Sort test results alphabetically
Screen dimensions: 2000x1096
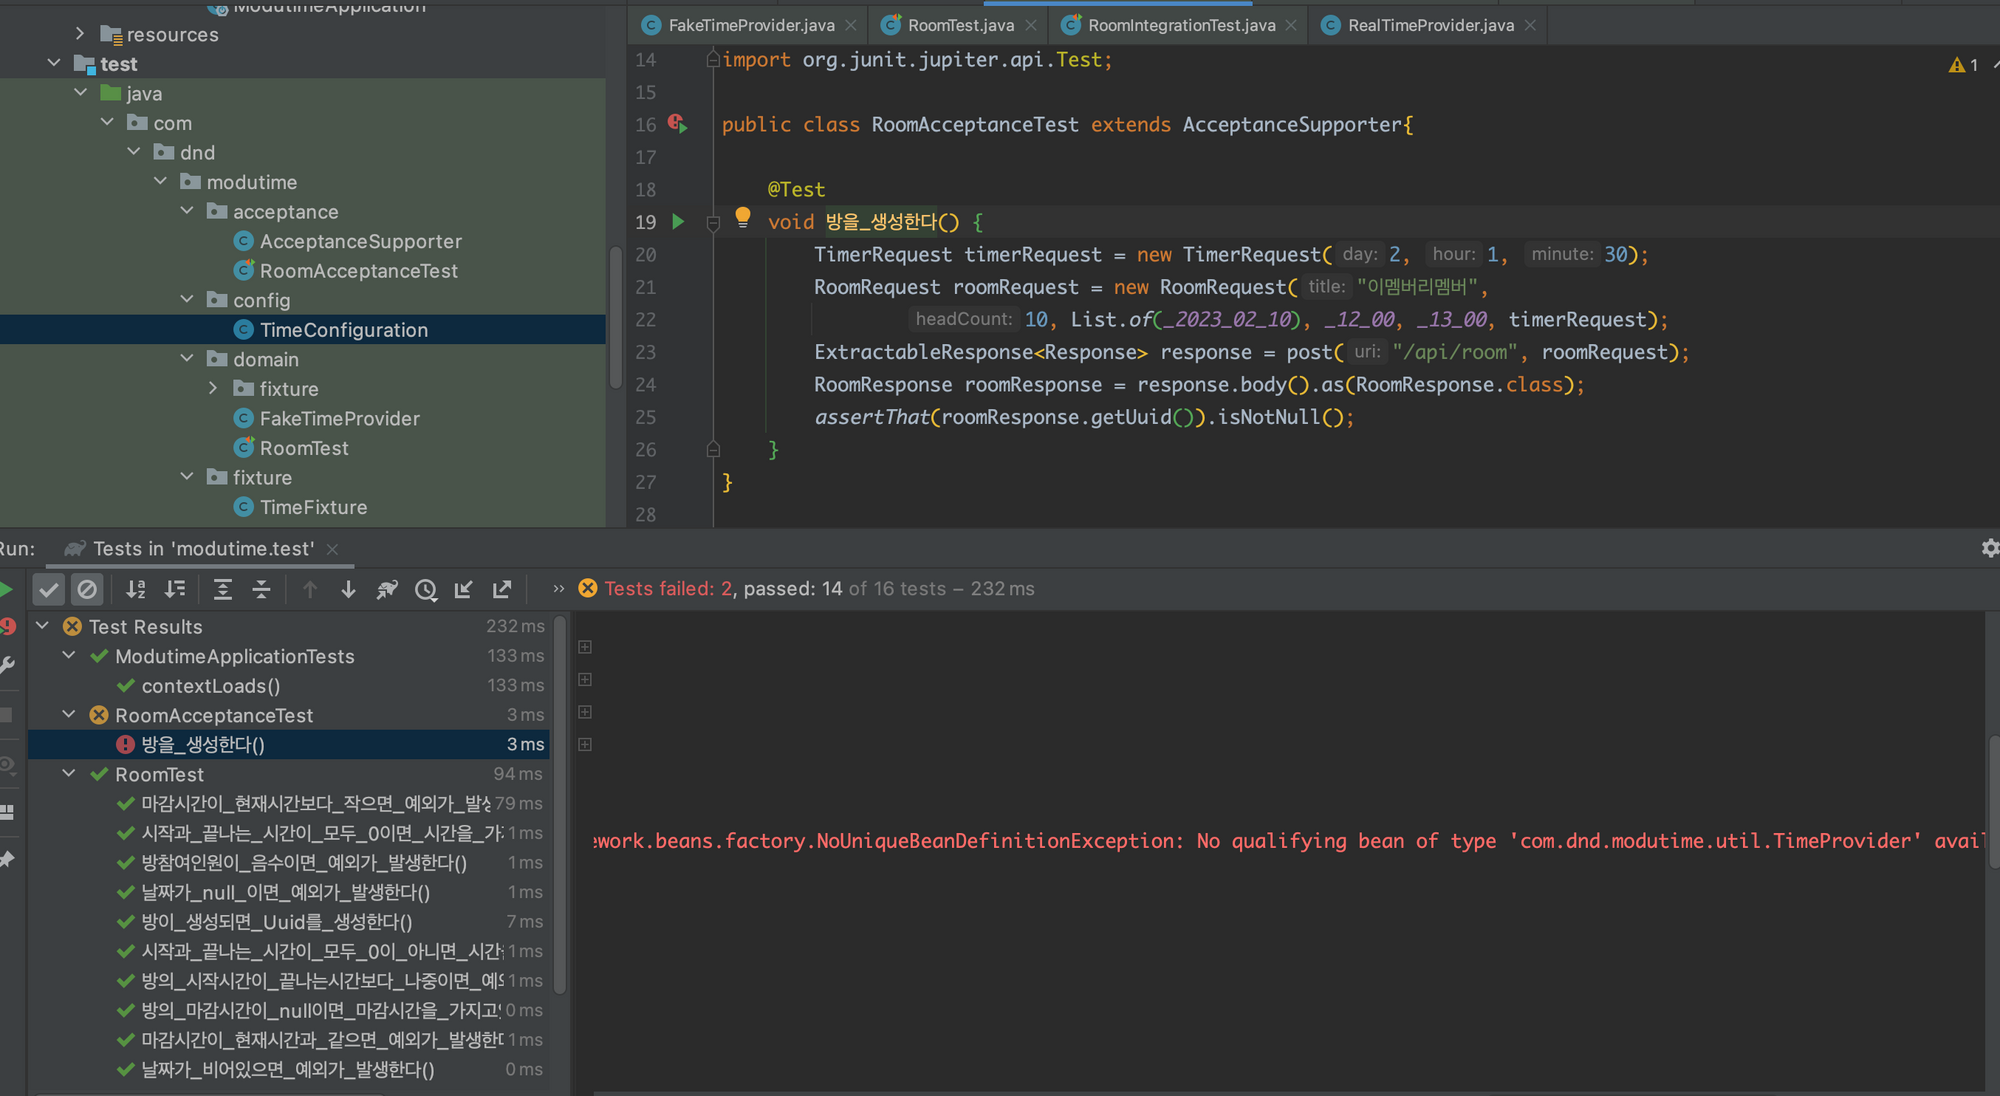(x=136, y=590)
